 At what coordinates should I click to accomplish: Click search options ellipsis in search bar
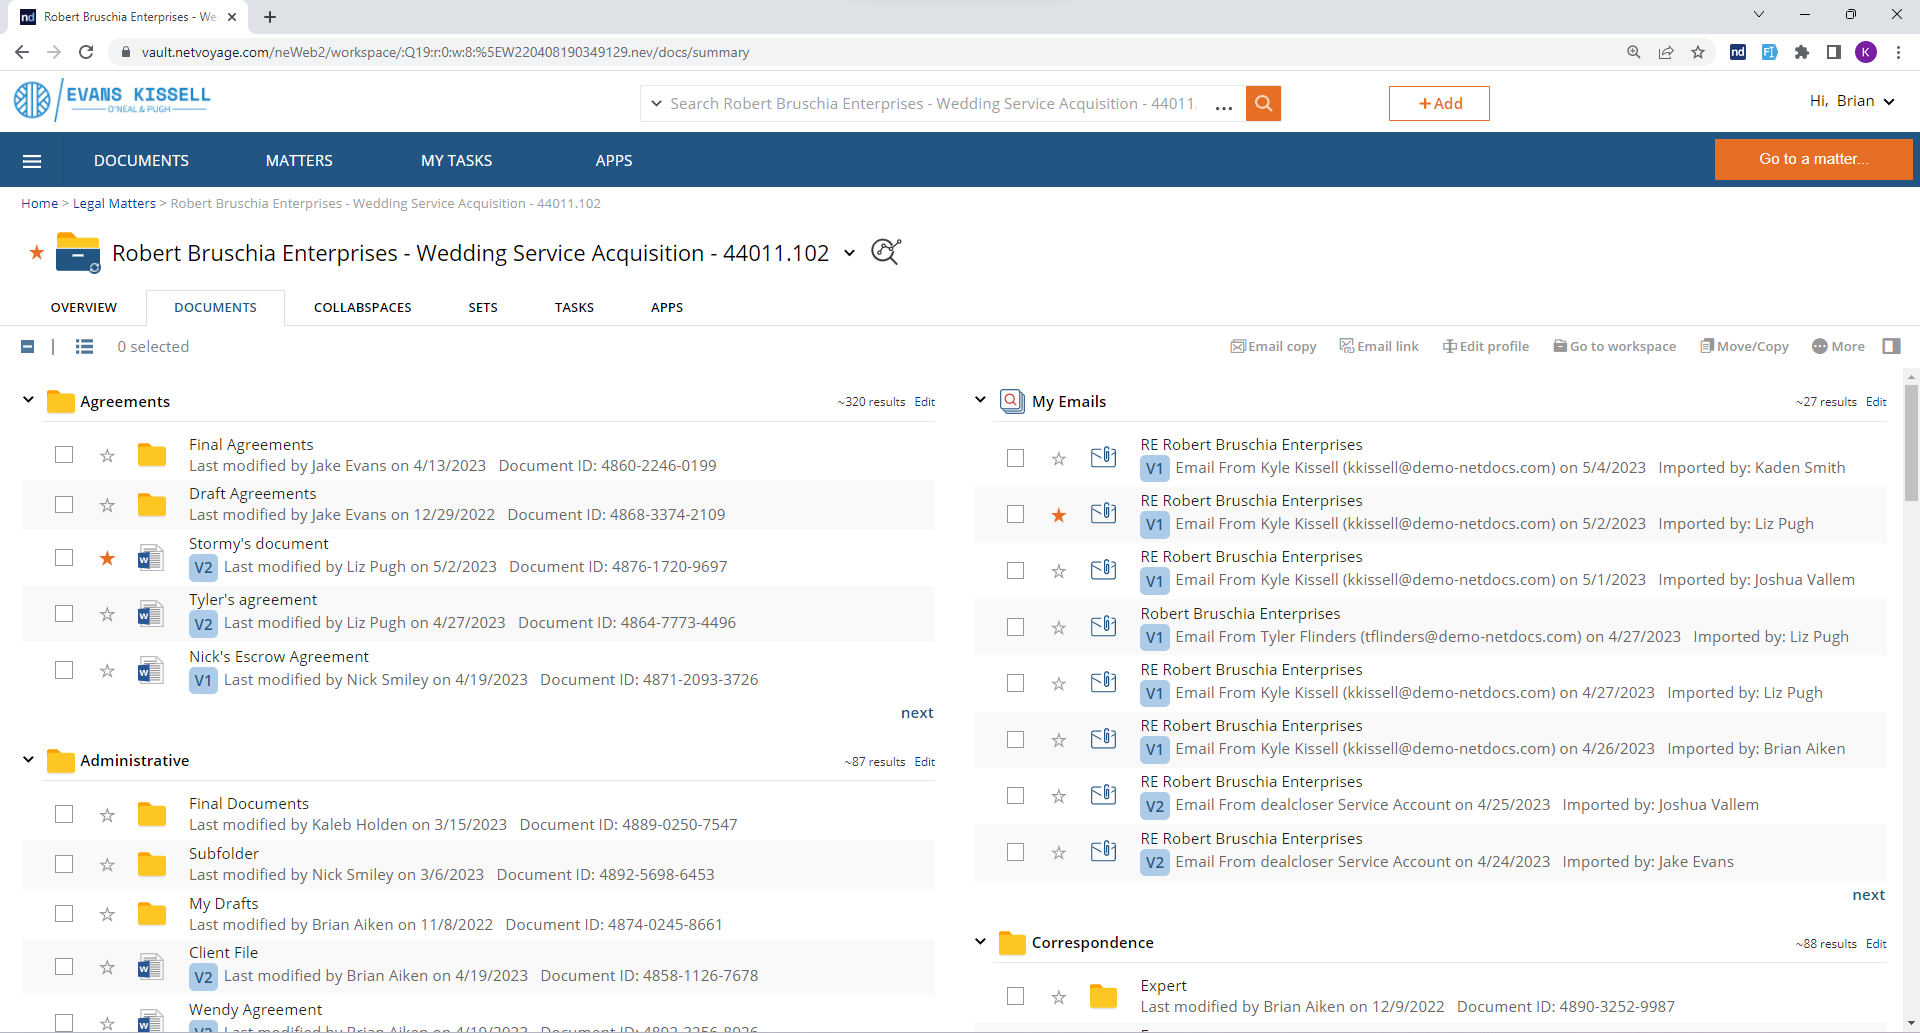coord(1224,104)
